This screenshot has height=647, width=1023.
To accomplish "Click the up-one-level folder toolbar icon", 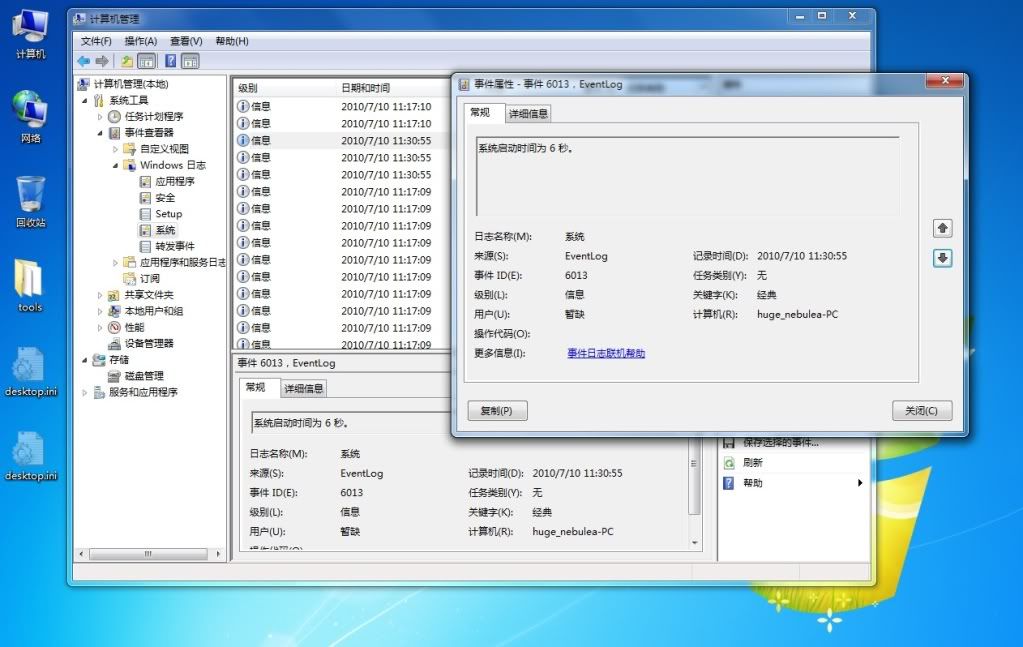I will [127, 61].
